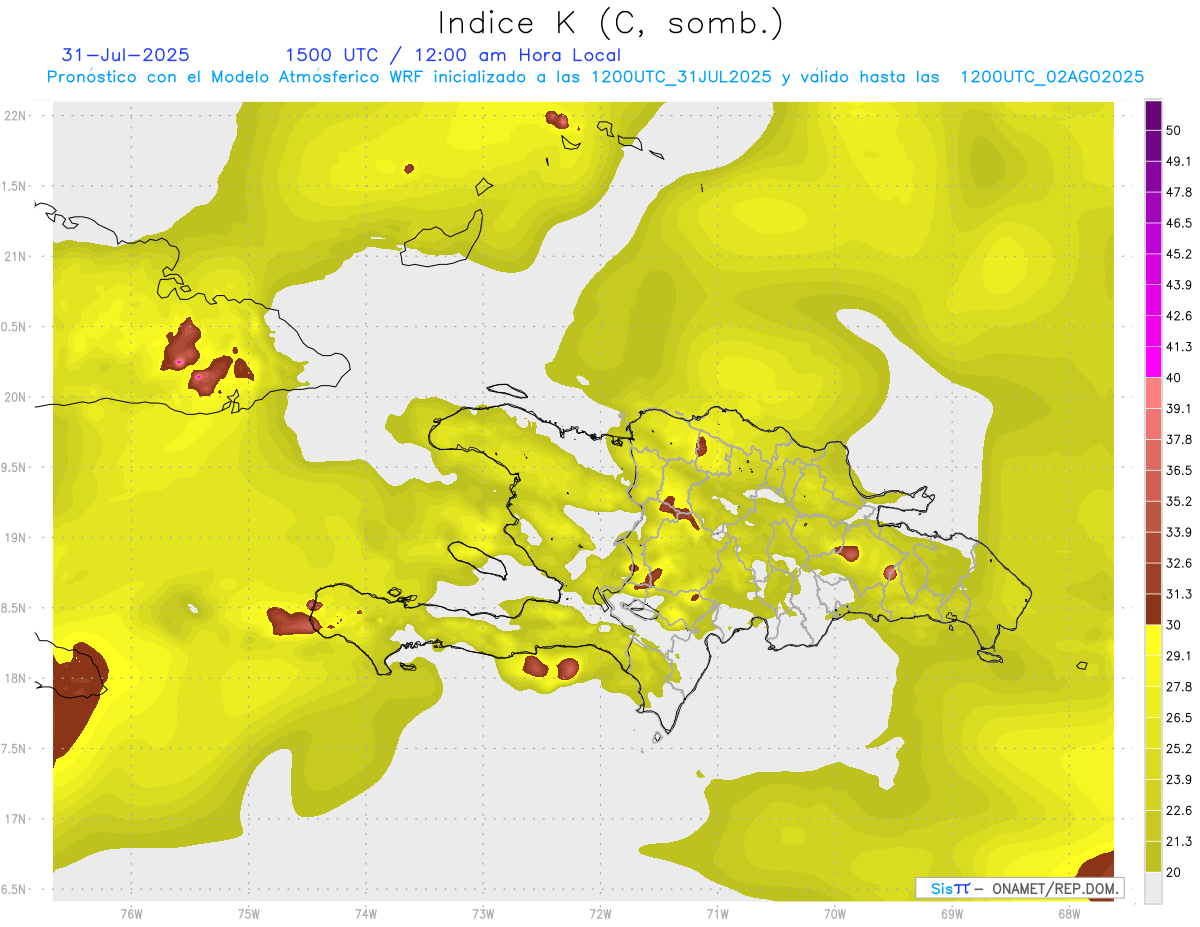Click the "1500 UTC / 12:00 am Hora Local" text

(453, 55)
